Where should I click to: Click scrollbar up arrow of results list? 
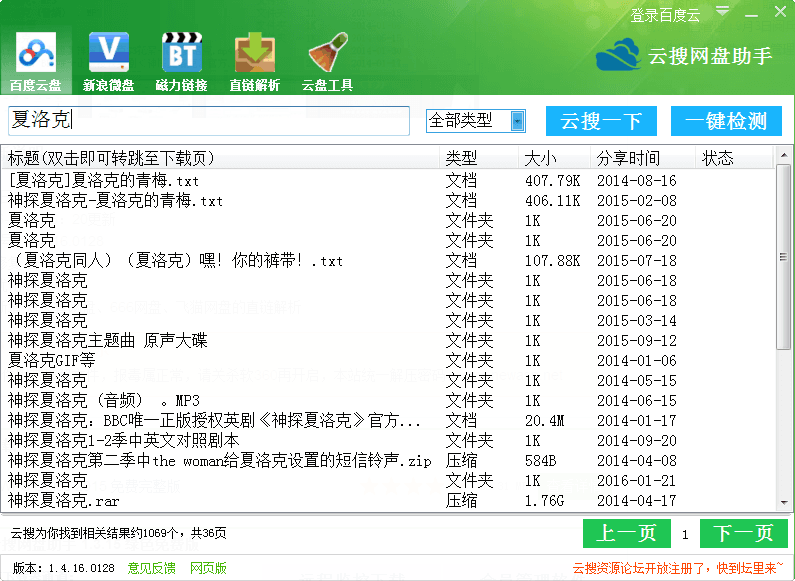click(x=784, y=155)
